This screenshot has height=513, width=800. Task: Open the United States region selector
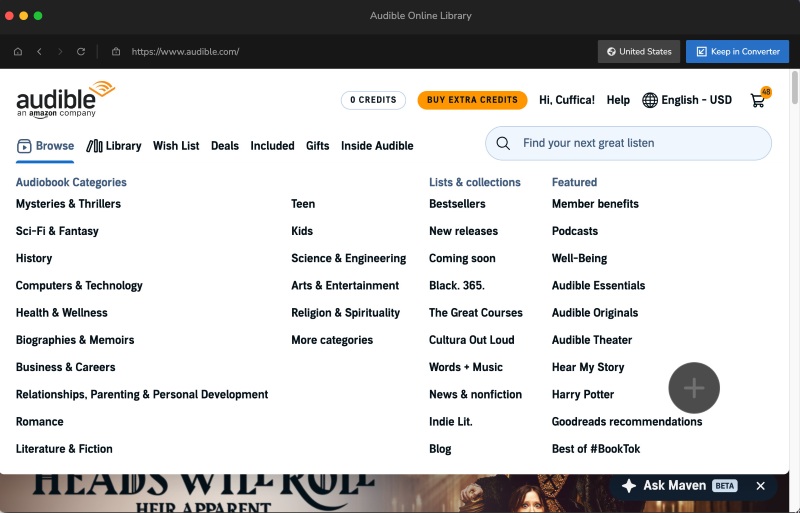[639, 52]
